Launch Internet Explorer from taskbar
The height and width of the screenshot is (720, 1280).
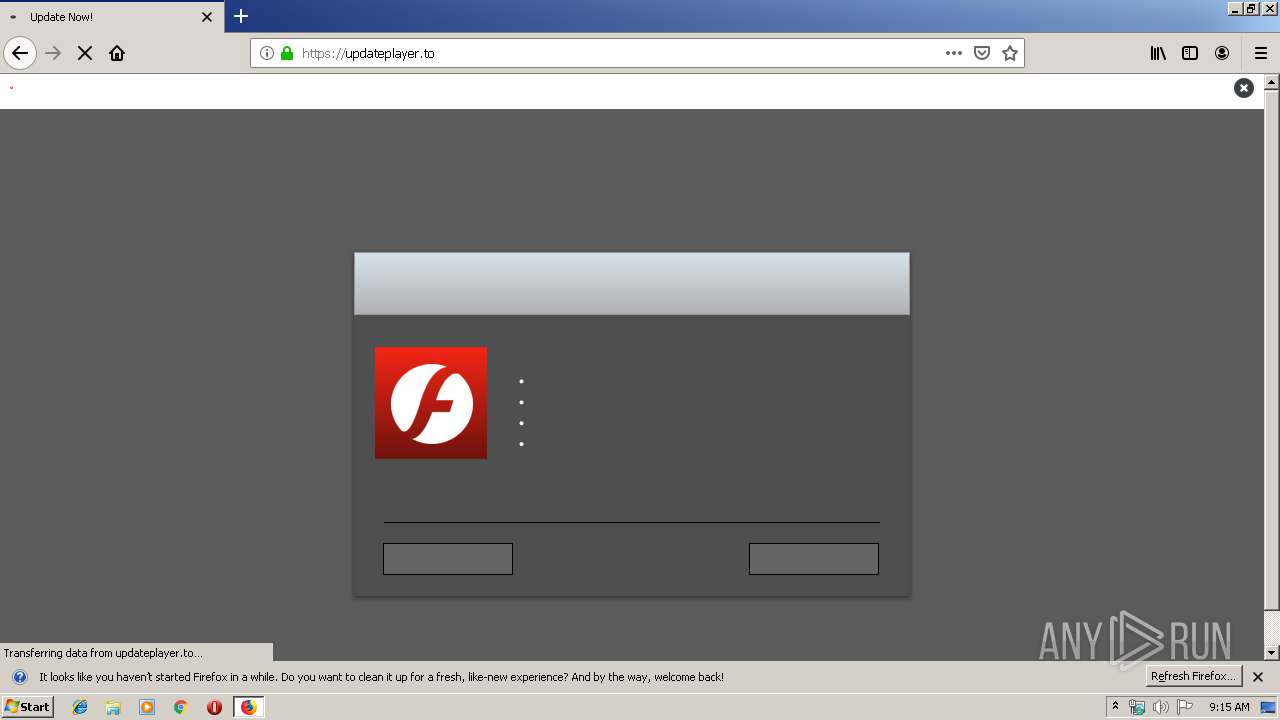click(81, 707)
